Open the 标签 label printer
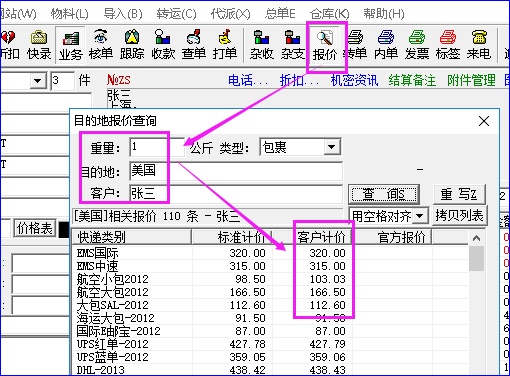The width and height of the screenshot is (510, 376). coord(448,45)
